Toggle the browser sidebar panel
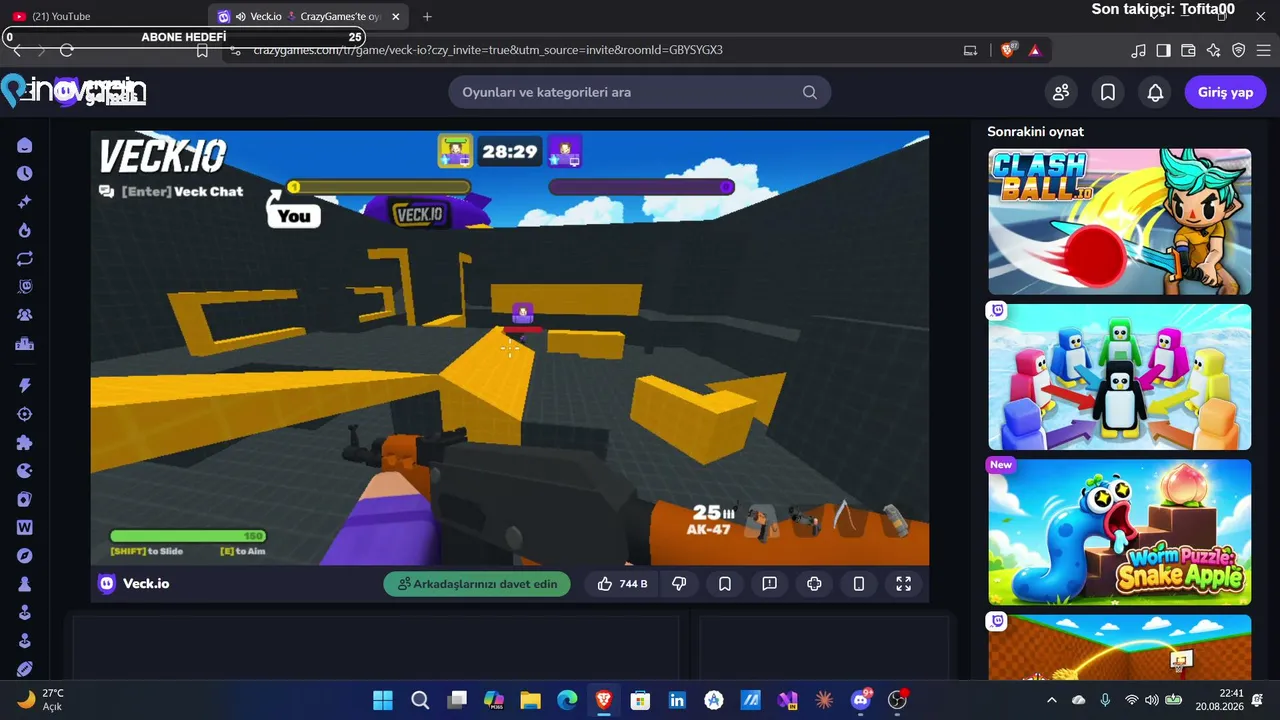The image size is (1280, 720). 1163,50
